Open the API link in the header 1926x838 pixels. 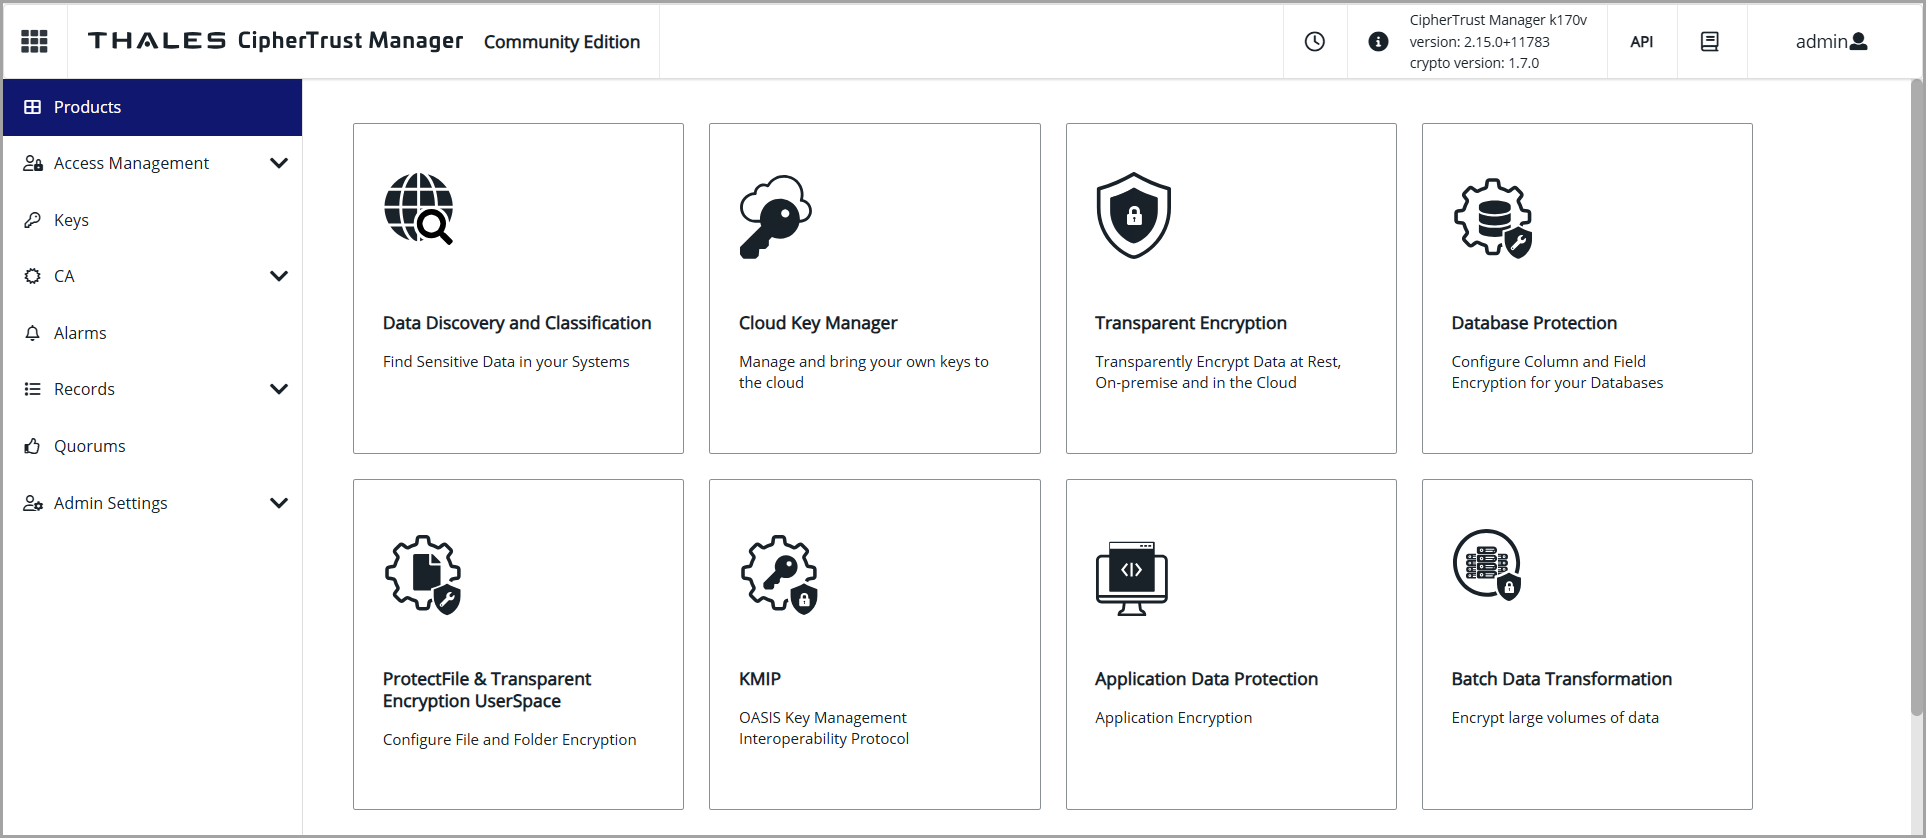pos(1642,41)
